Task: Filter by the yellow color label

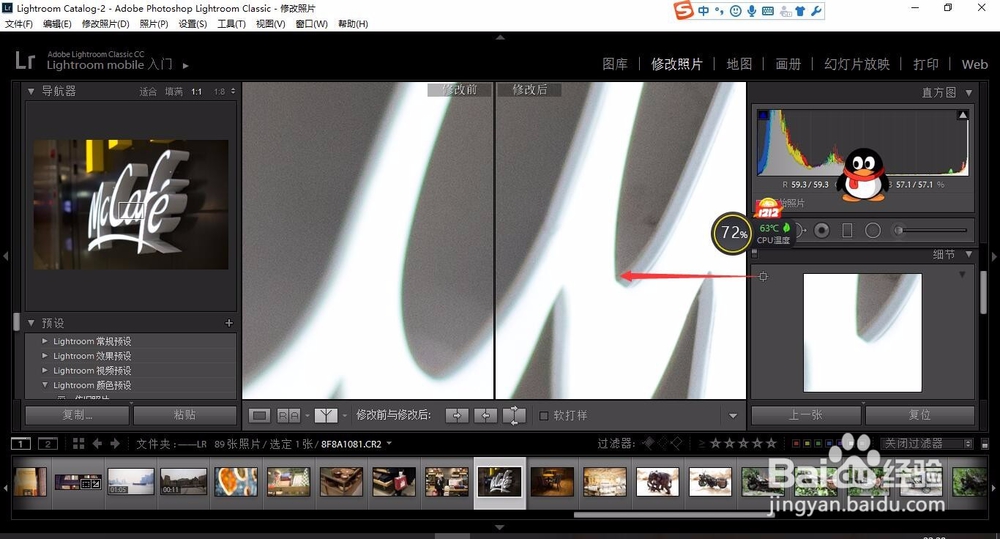Action: point(807,443)
